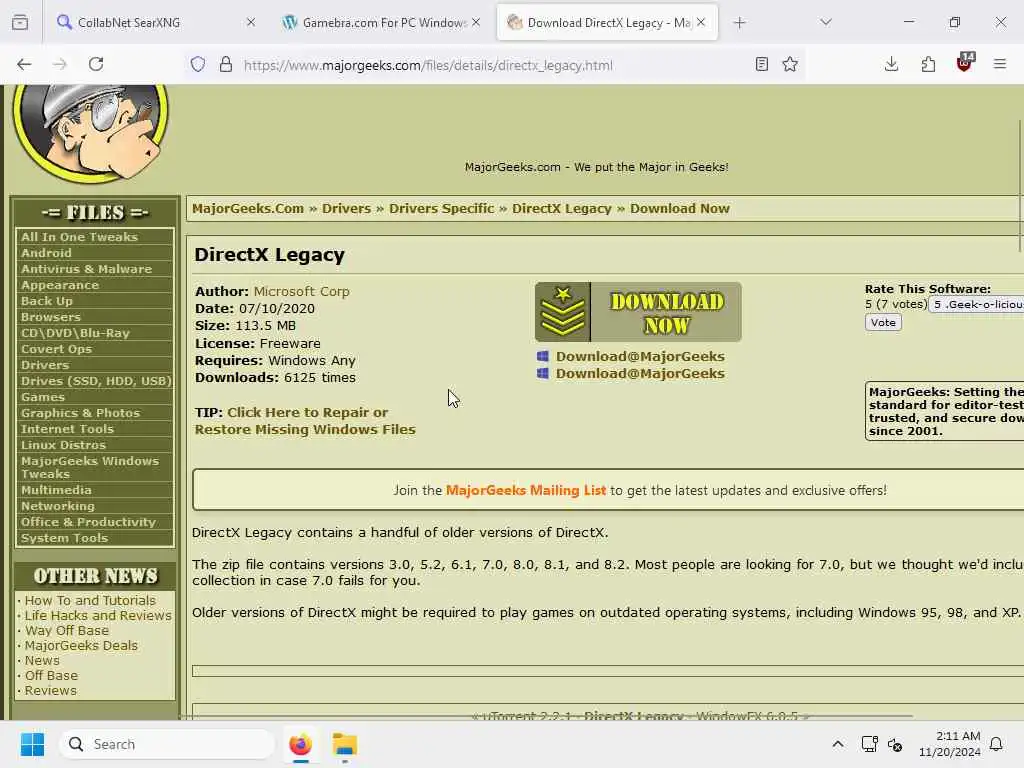Click the big Download Now button
The width and height of the screenshot is (1024, 768).
(x=638, y=312)
